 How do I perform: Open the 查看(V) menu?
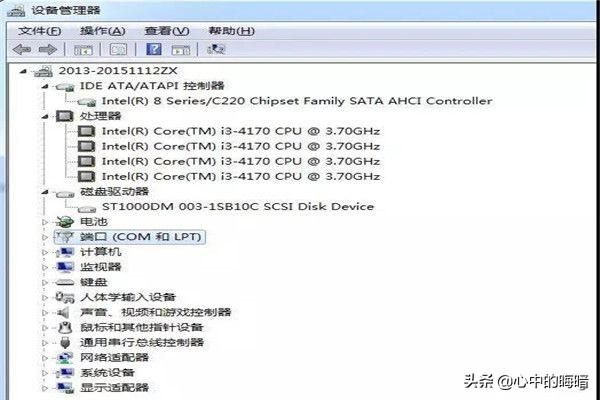(x=166, y=31)
